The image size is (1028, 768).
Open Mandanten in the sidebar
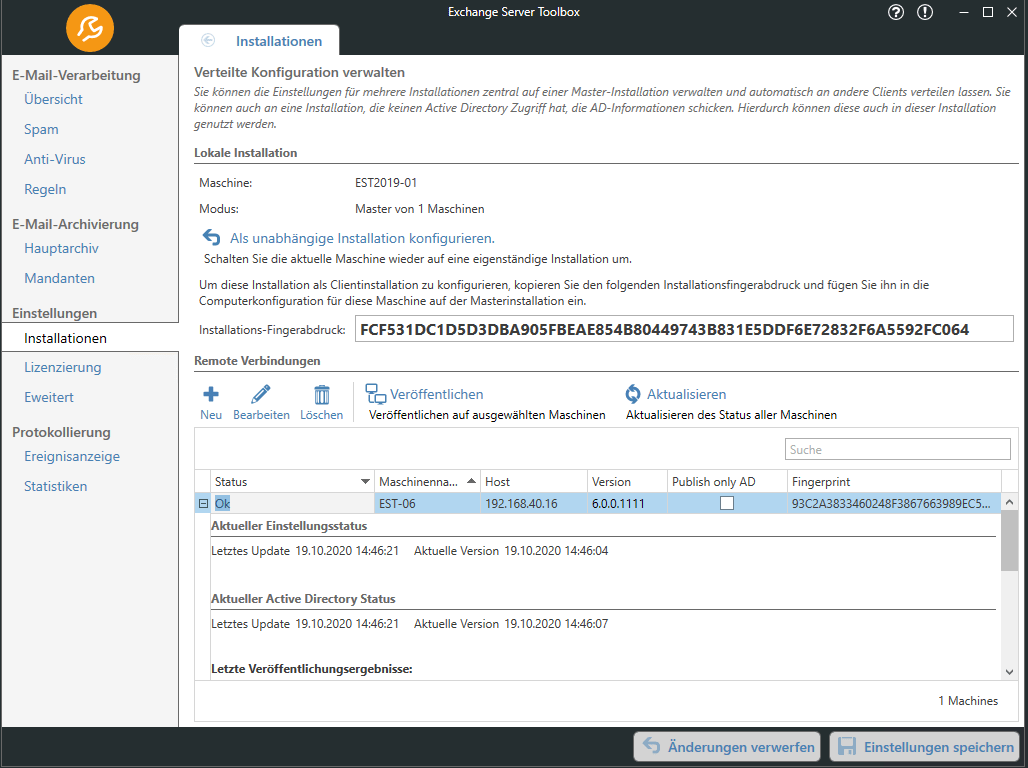click(x=59, y=279)
